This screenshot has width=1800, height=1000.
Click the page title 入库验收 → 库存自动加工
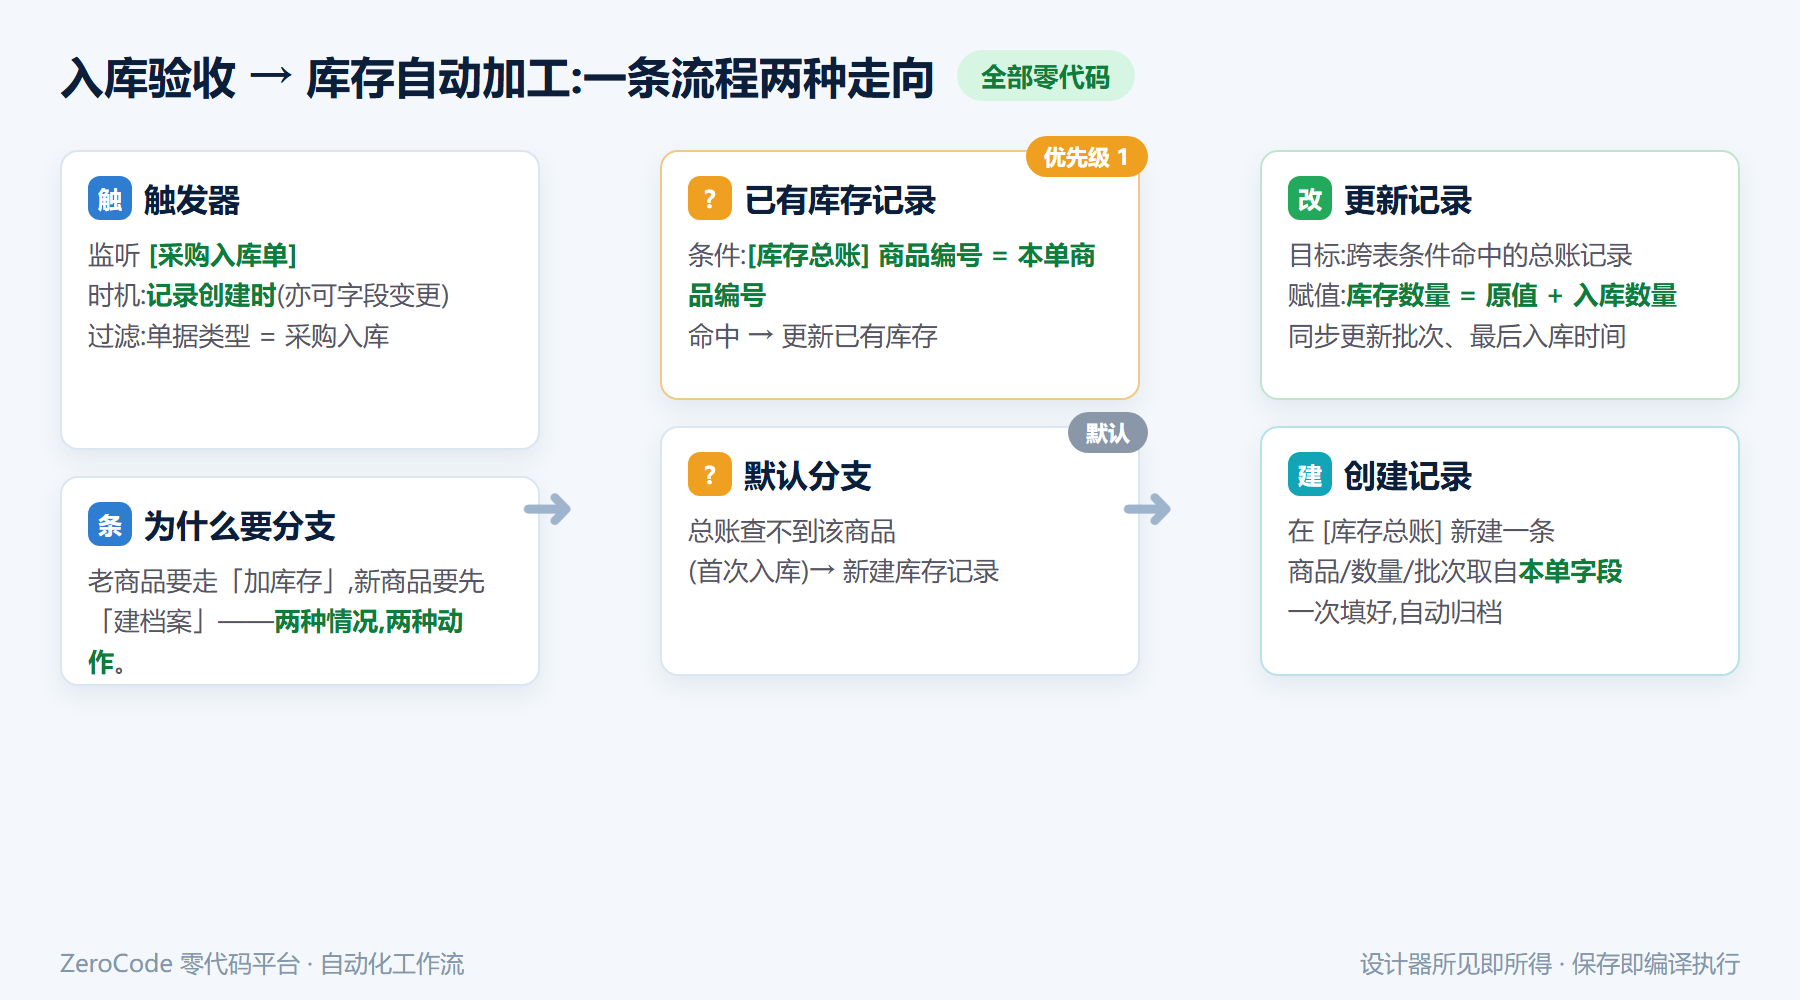[498, 78]
